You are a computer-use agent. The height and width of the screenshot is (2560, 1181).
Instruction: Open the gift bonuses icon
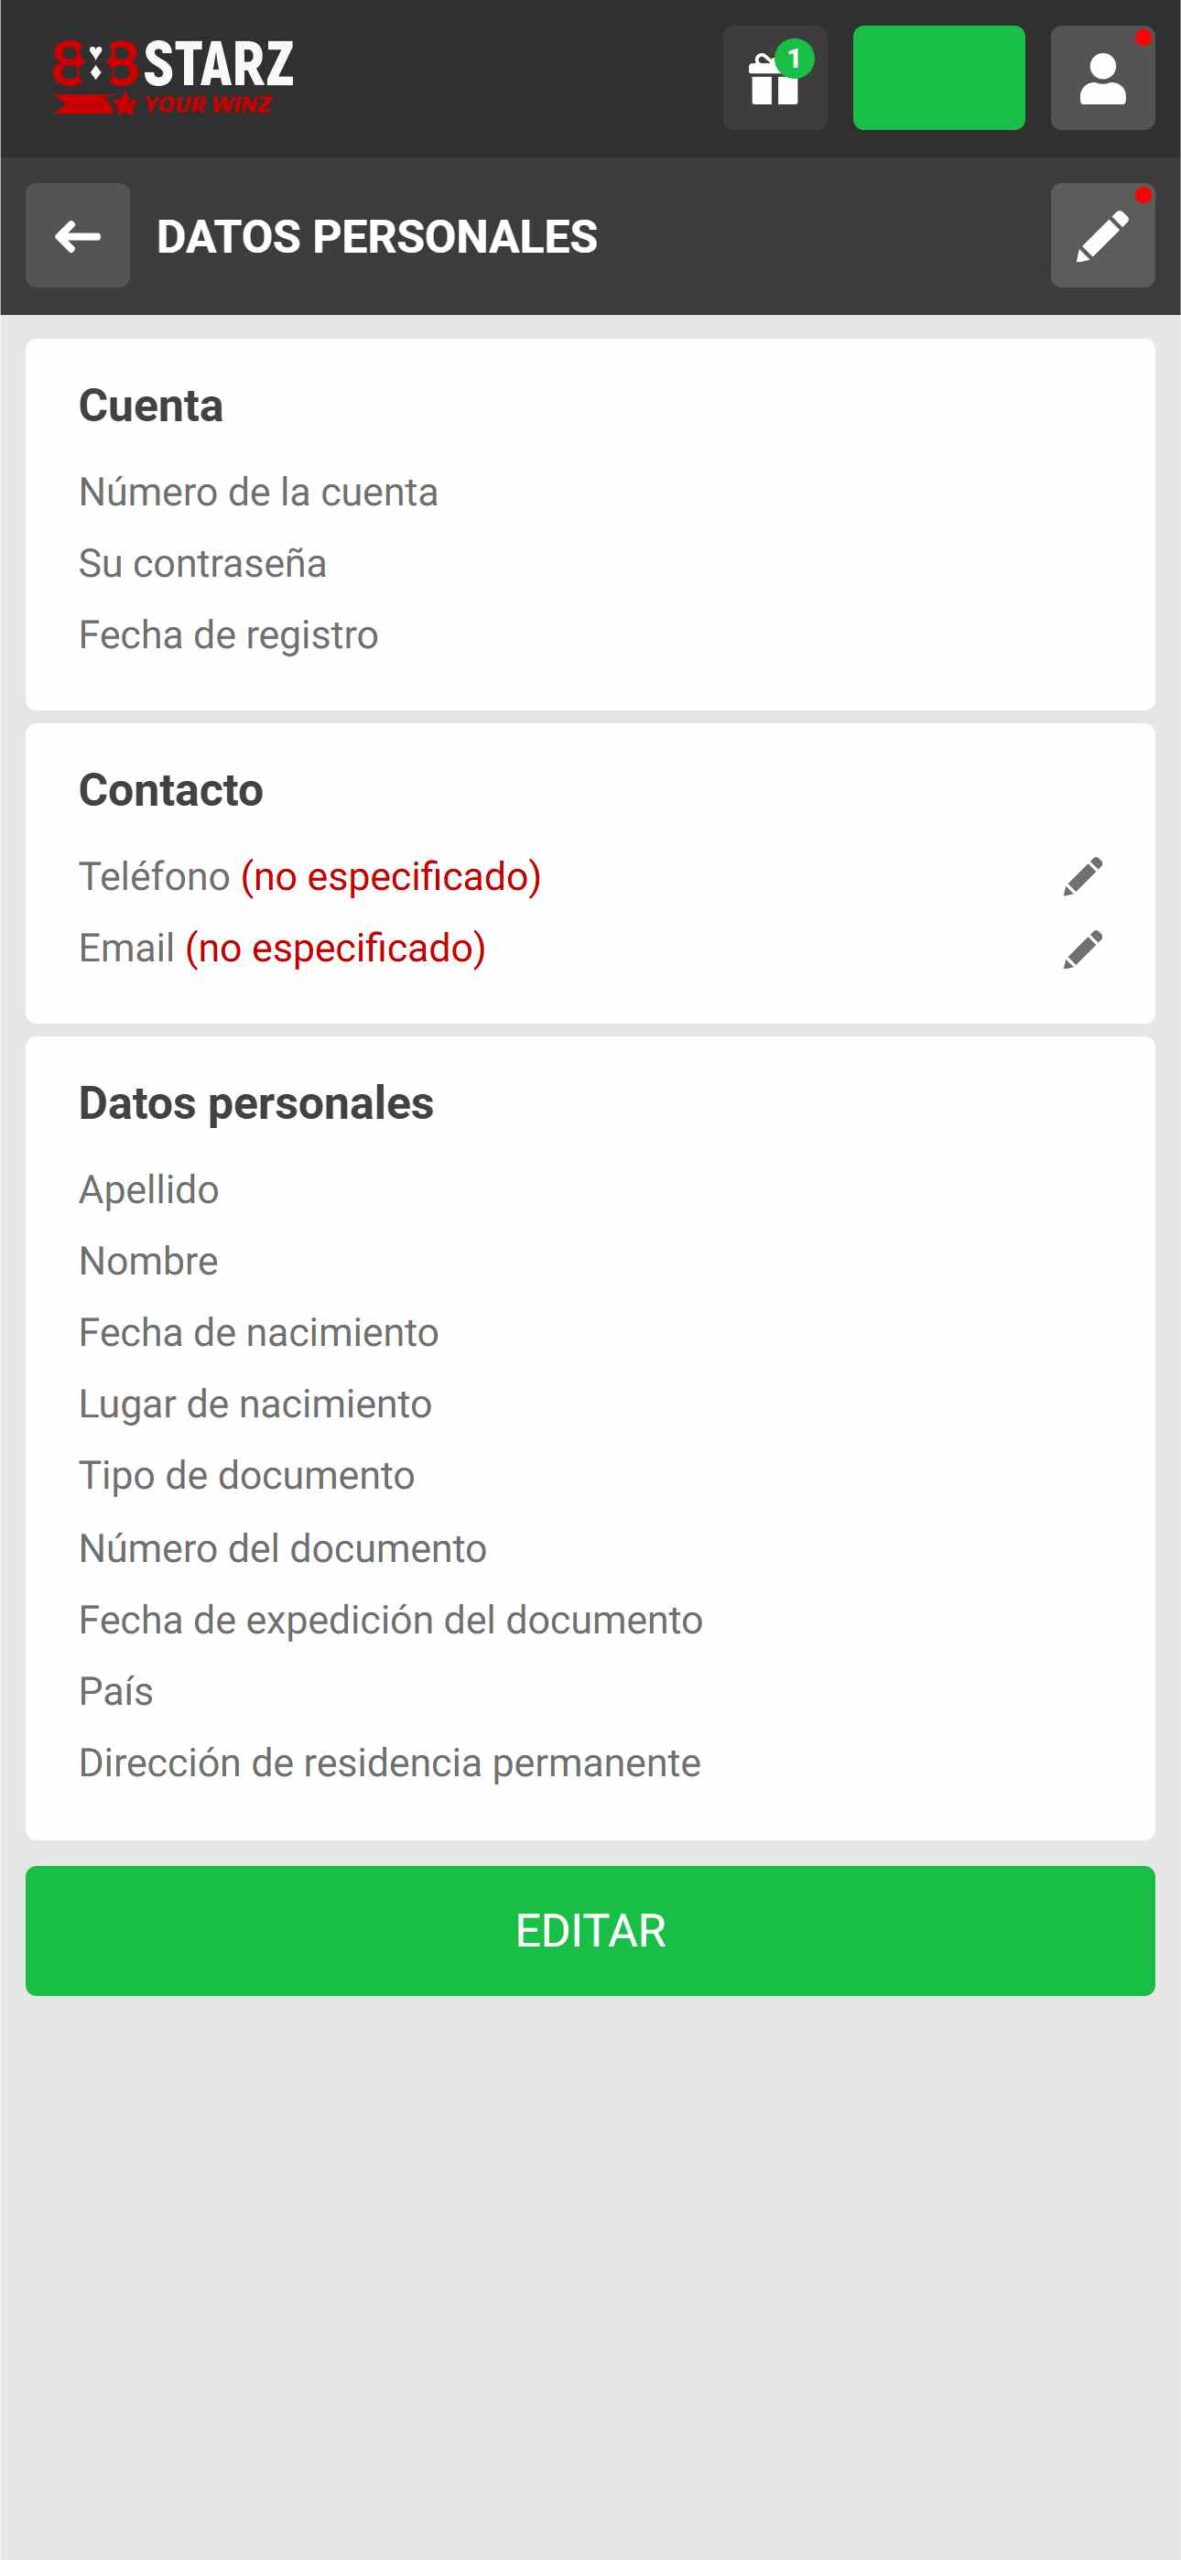point(775,78)
